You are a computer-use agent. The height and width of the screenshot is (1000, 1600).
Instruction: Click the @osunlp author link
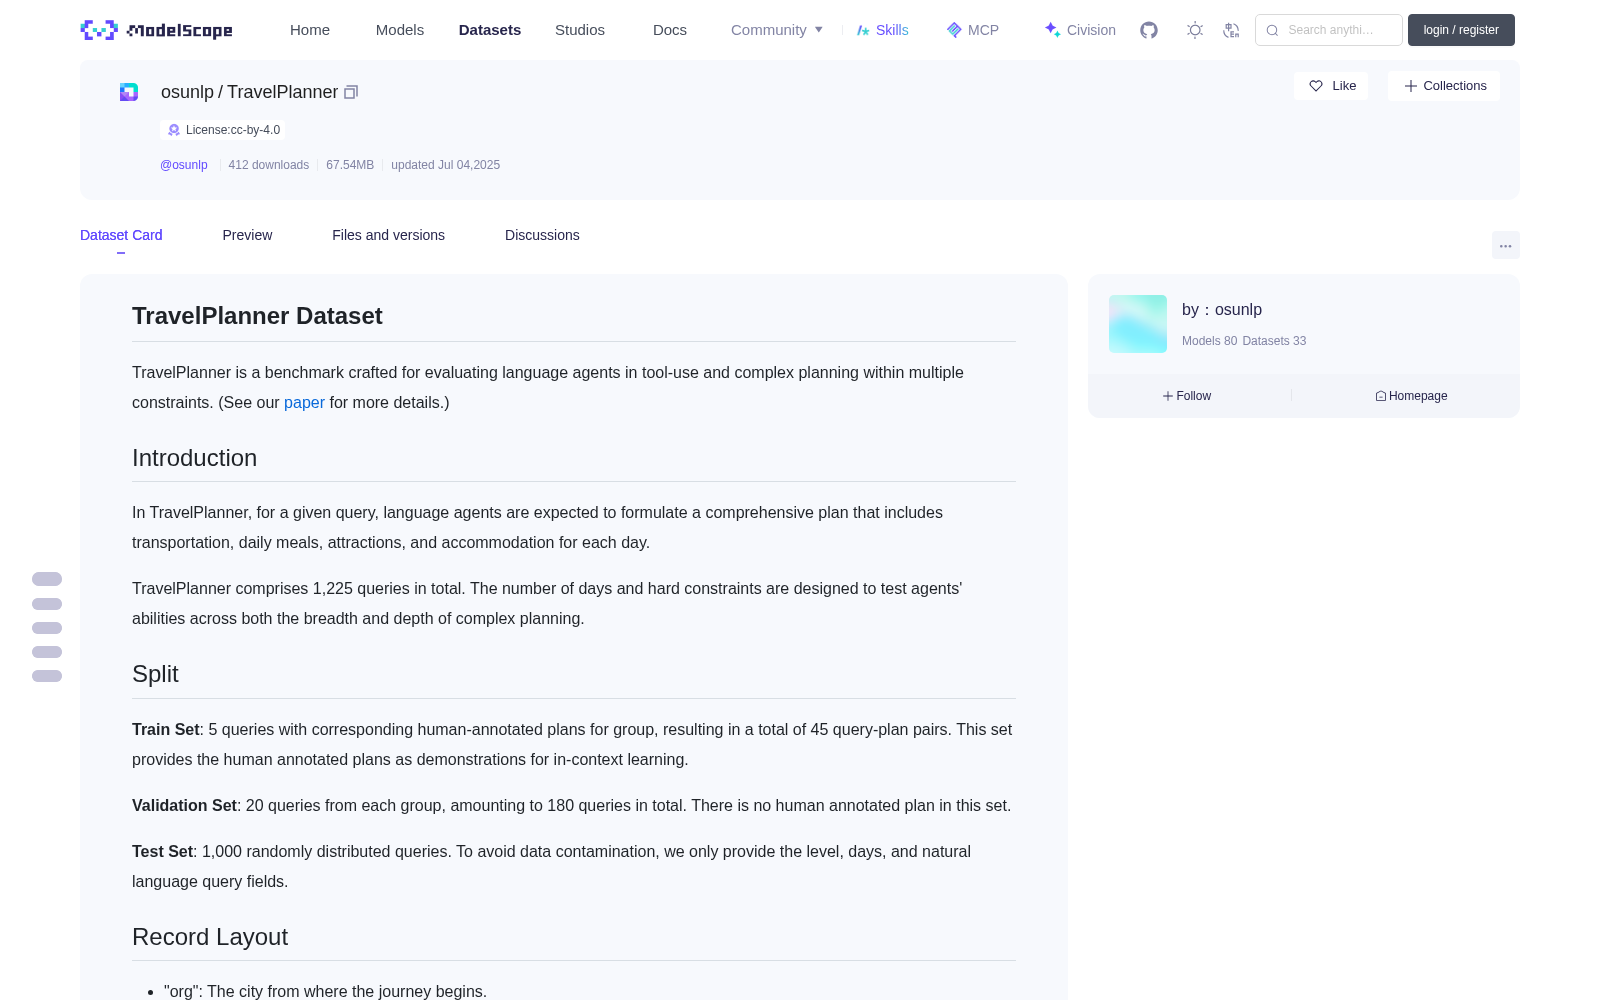click(x=184, y=165)
